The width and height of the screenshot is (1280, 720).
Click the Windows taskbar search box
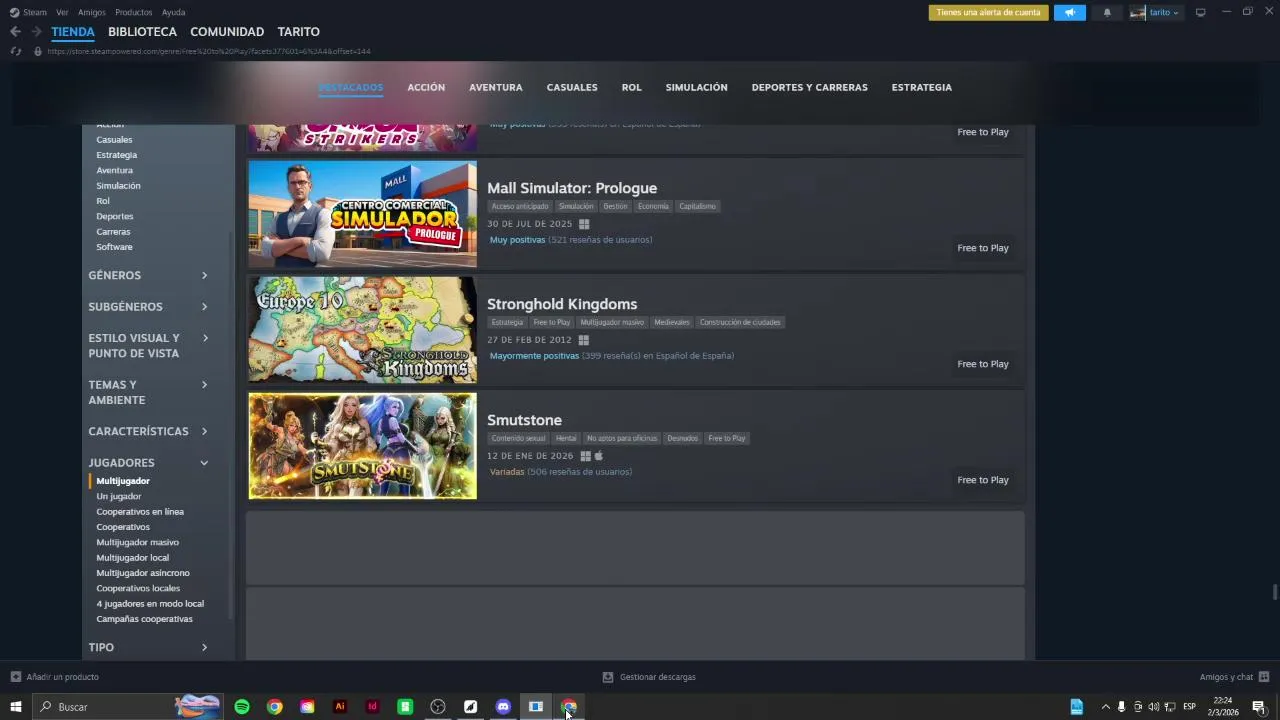[x=128, y=707]
